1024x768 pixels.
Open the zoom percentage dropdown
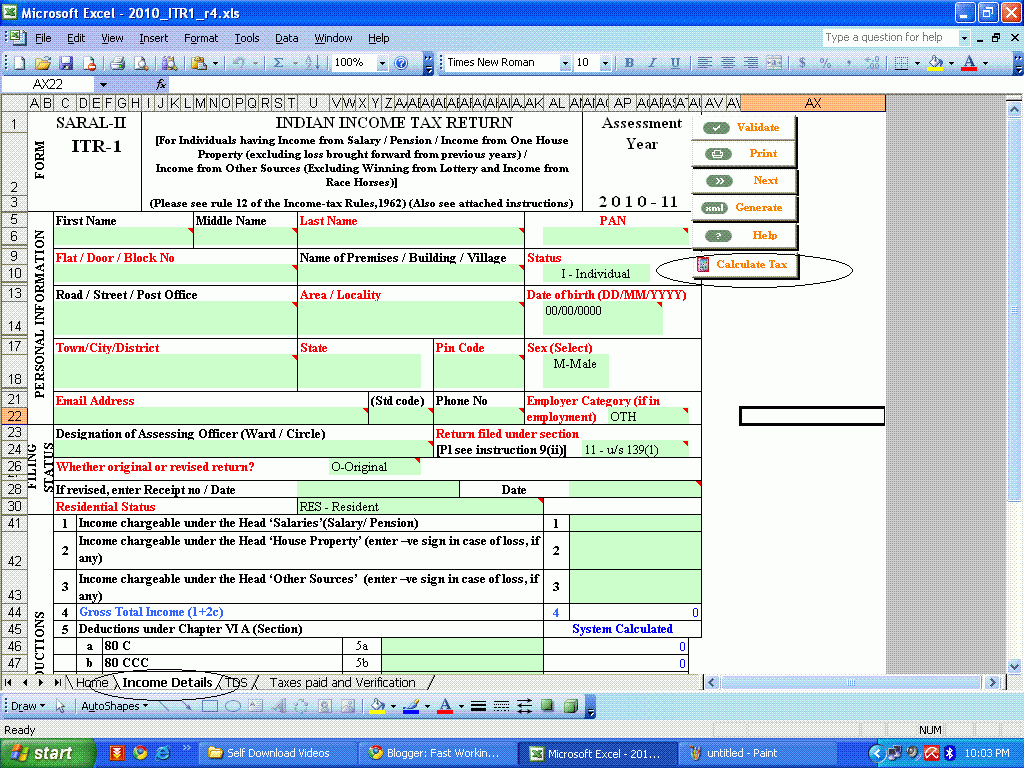tap(382, 63)
